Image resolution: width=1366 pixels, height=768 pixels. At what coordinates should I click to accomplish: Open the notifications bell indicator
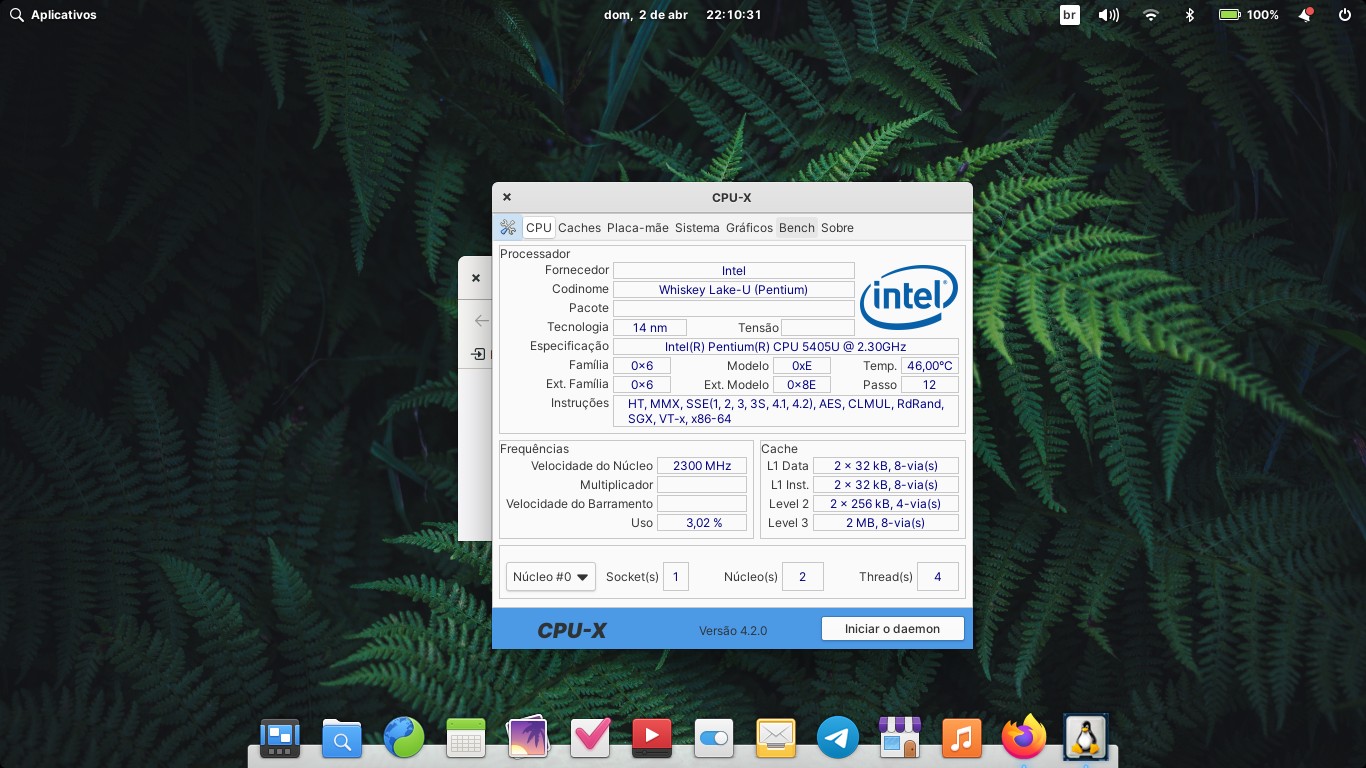coord(1305,15)
